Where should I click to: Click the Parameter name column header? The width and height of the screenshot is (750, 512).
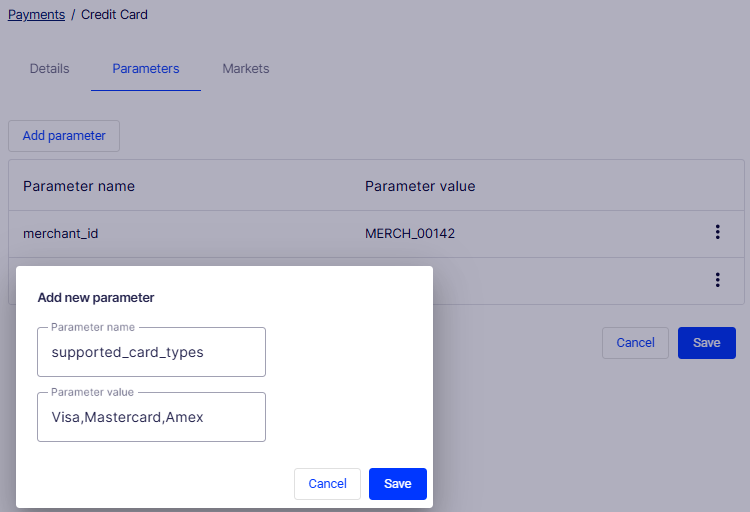(79, 186)
